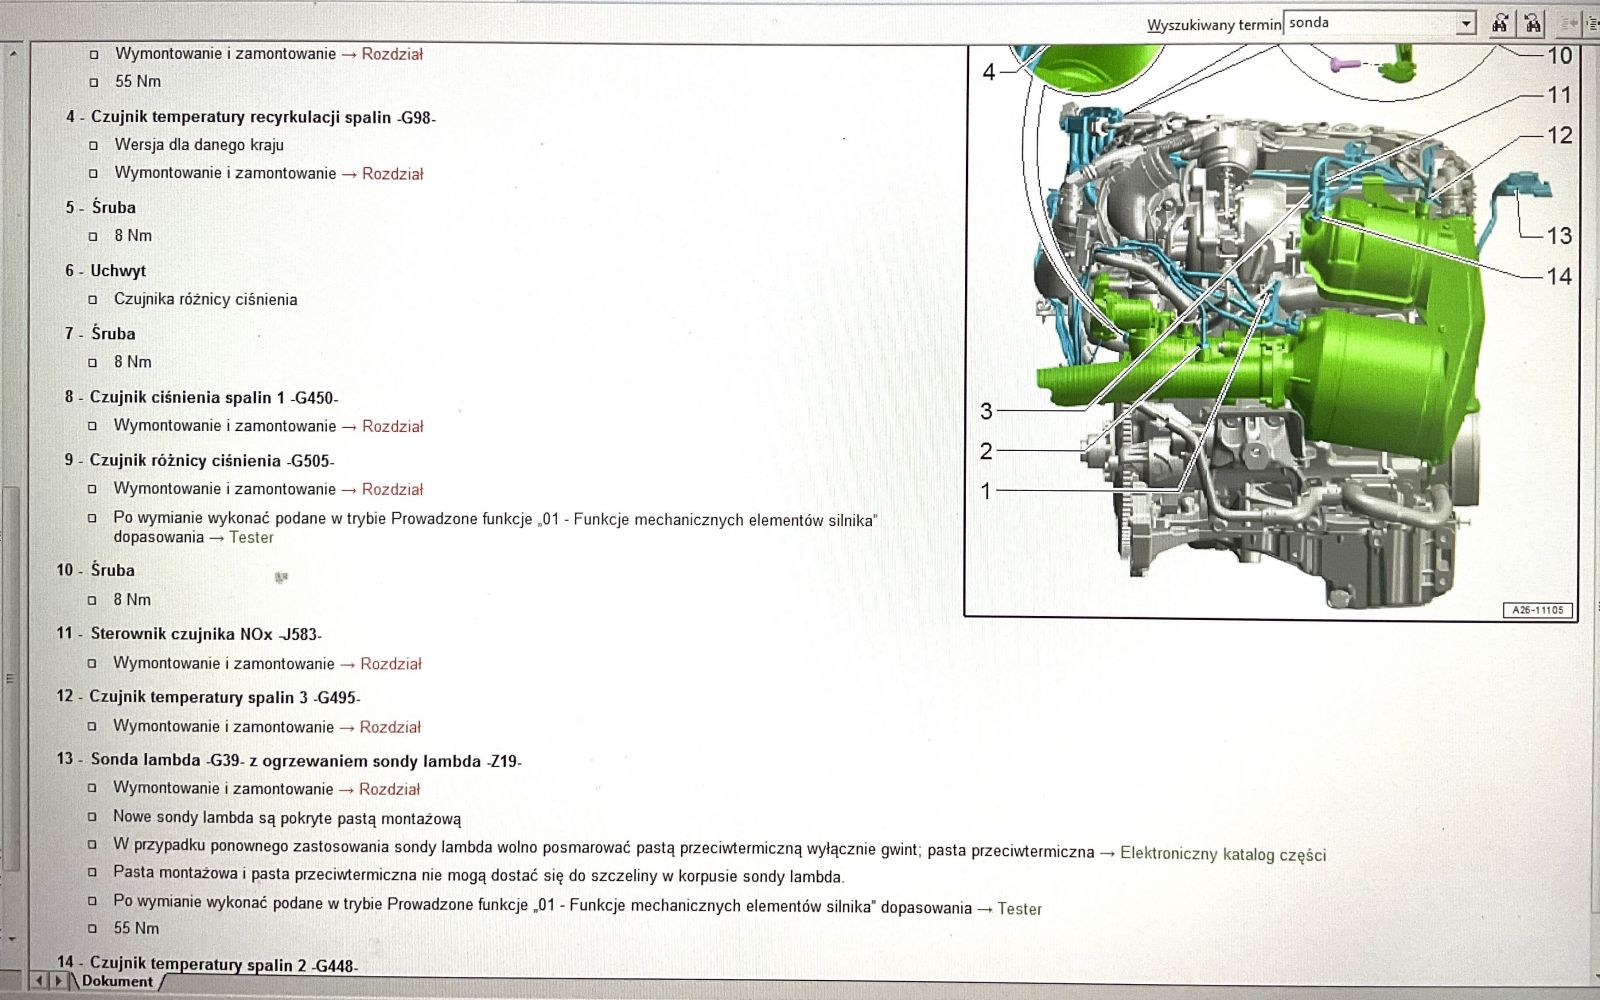1600x1000 pixels.
Task: Click "55 Nm" torque under Sonda lambda
Action: (136, 928)
